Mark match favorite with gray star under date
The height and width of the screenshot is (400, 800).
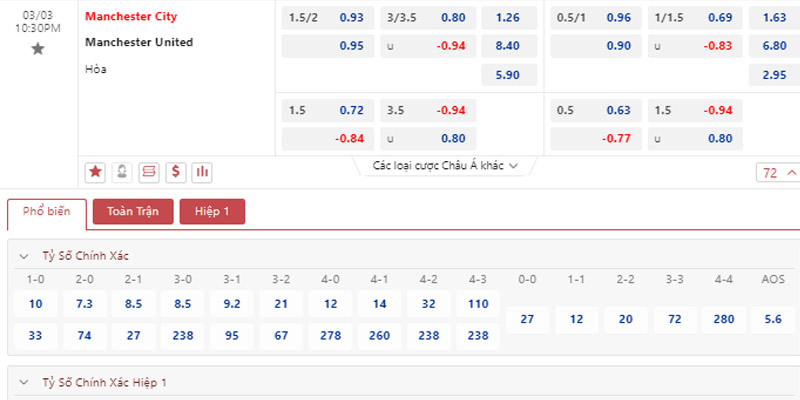pyautogui.click(x=38, y=49)
